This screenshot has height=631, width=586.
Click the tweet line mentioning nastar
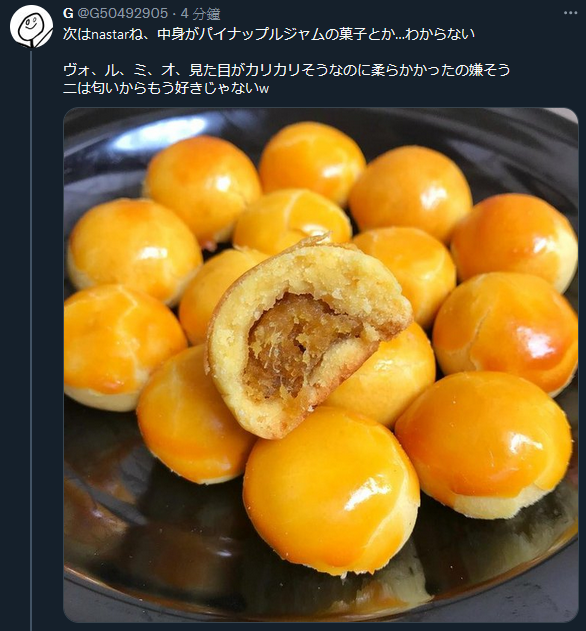(x=269, y=34)
